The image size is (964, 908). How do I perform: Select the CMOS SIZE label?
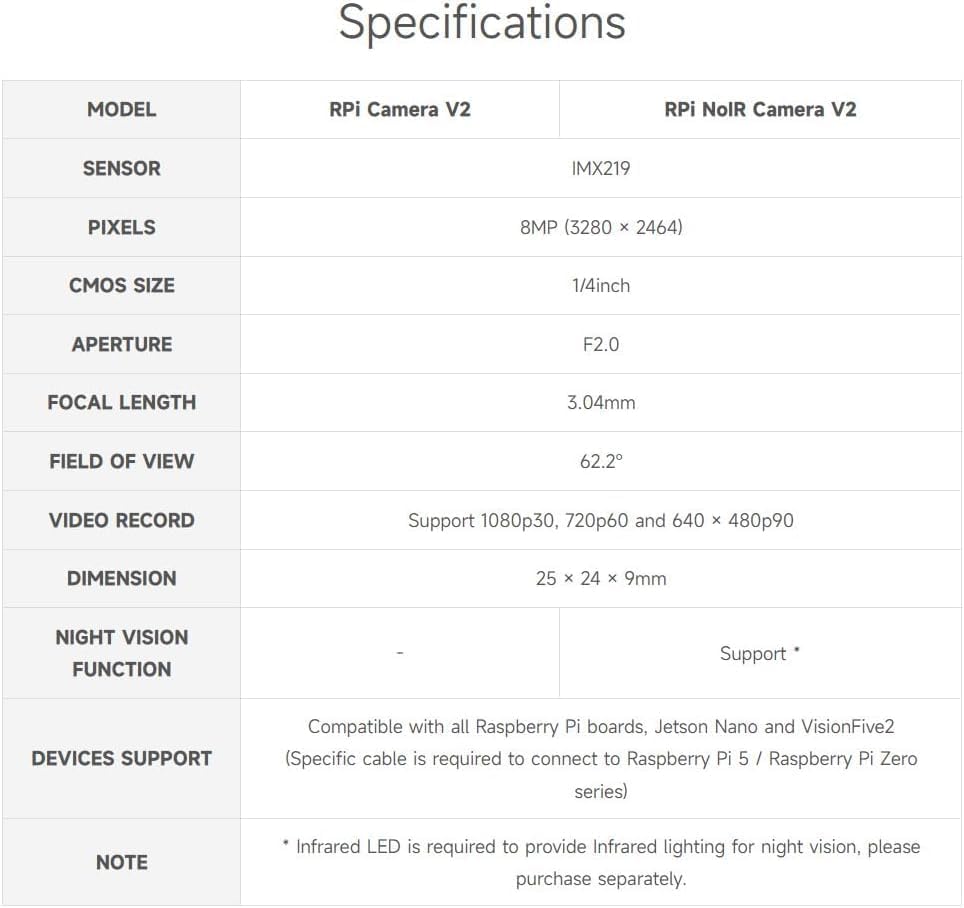[122, 285]
